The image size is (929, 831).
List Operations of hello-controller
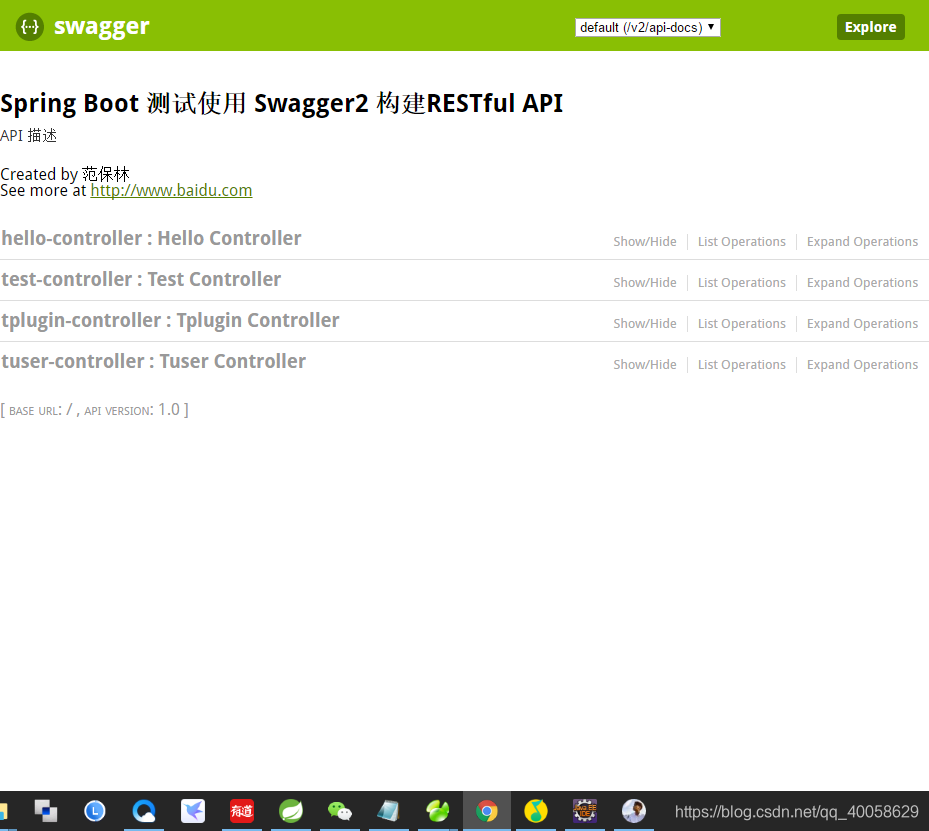(x=742, y=242)
